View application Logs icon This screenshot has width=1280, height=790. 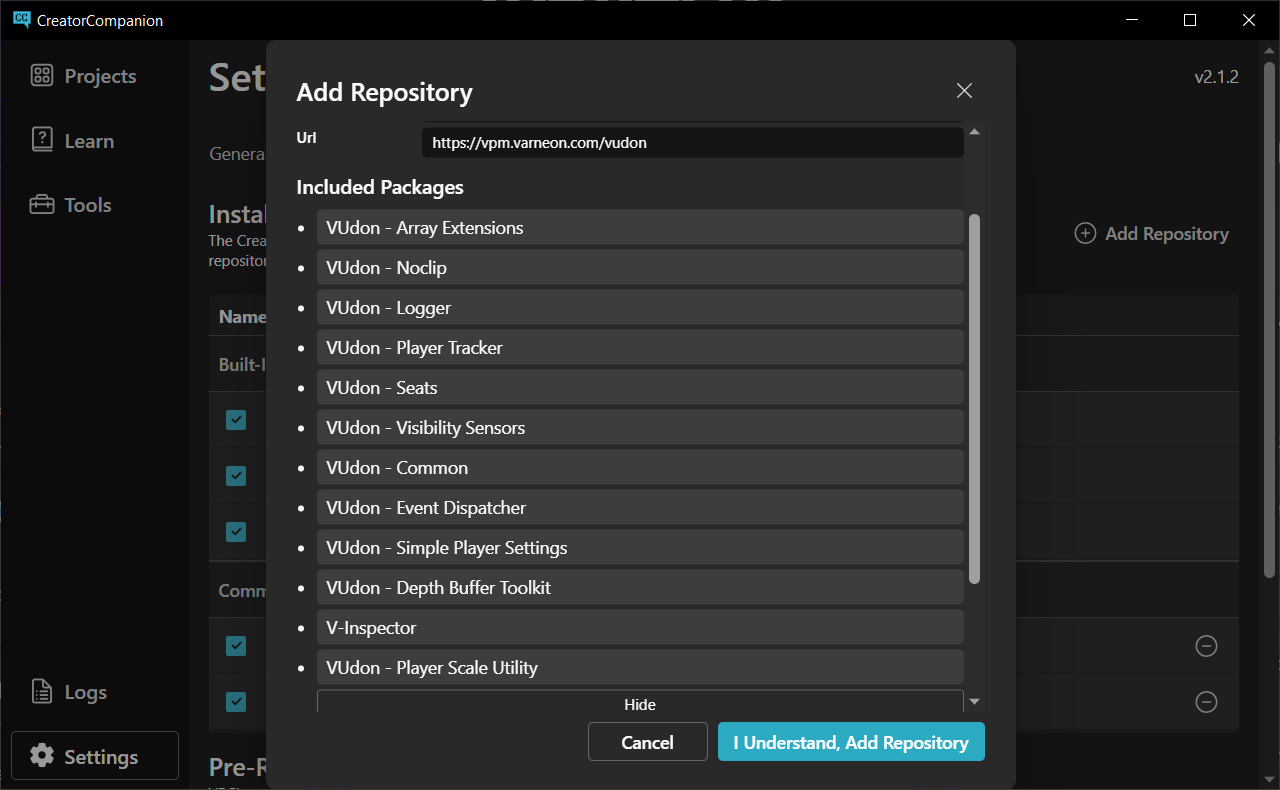[41, 691]
